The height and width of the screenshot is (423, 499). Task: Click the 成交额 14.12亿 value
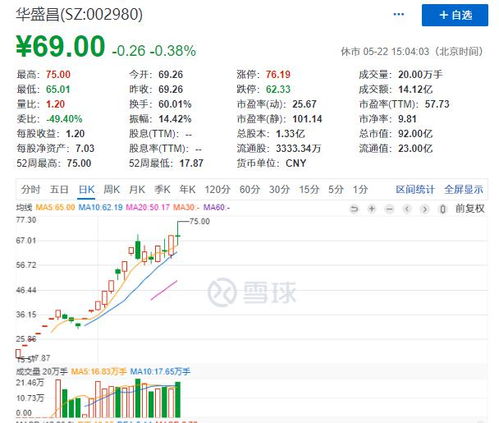click(415, 89)
